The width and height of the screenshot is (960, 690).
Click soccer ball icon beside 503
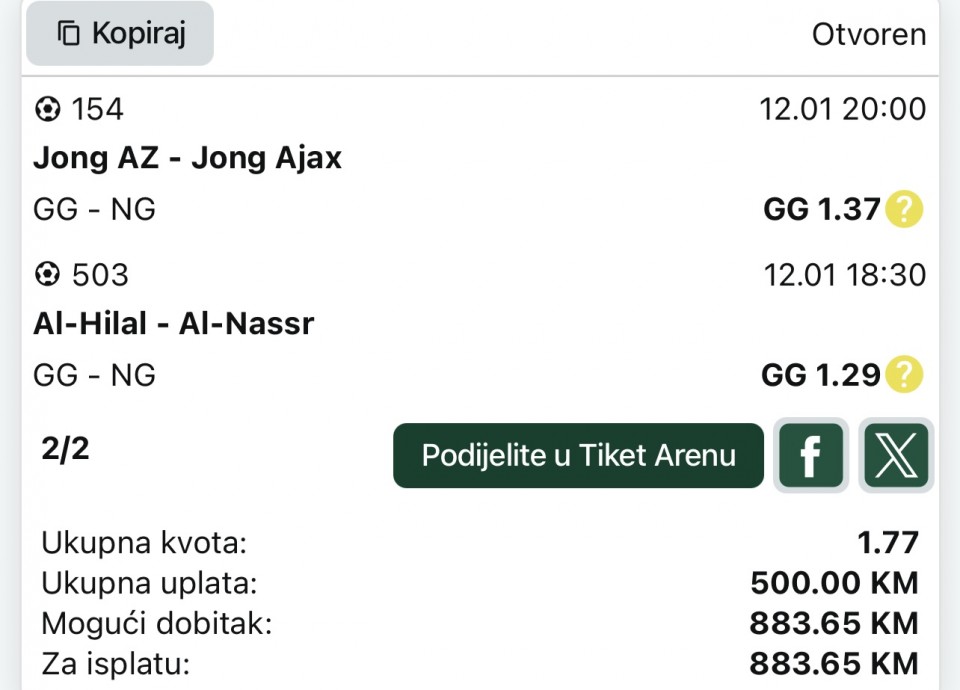[47, 274]
